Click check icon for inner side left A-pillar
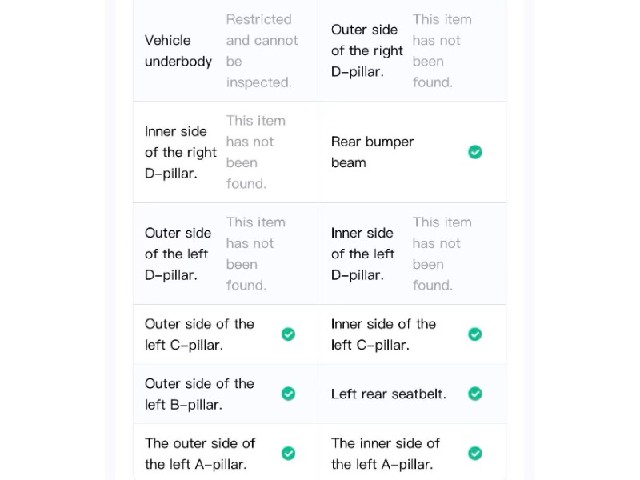Viewport: 640px width, 480px height. tap(475, 453)
